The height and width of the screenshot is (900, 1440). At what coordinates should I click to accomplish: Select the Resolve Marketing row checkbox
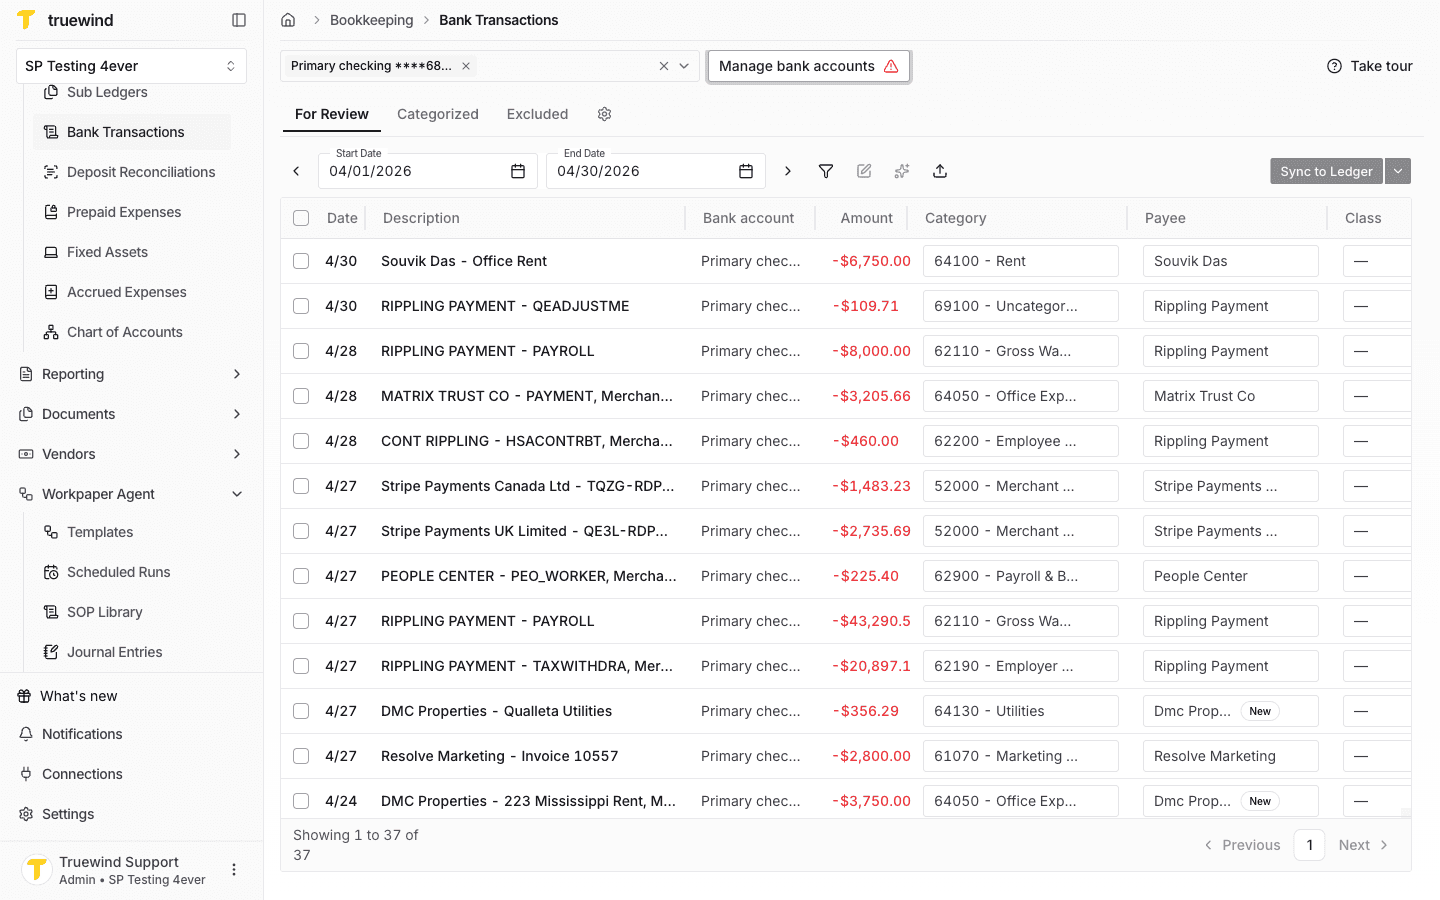click(x=301, y=756)
